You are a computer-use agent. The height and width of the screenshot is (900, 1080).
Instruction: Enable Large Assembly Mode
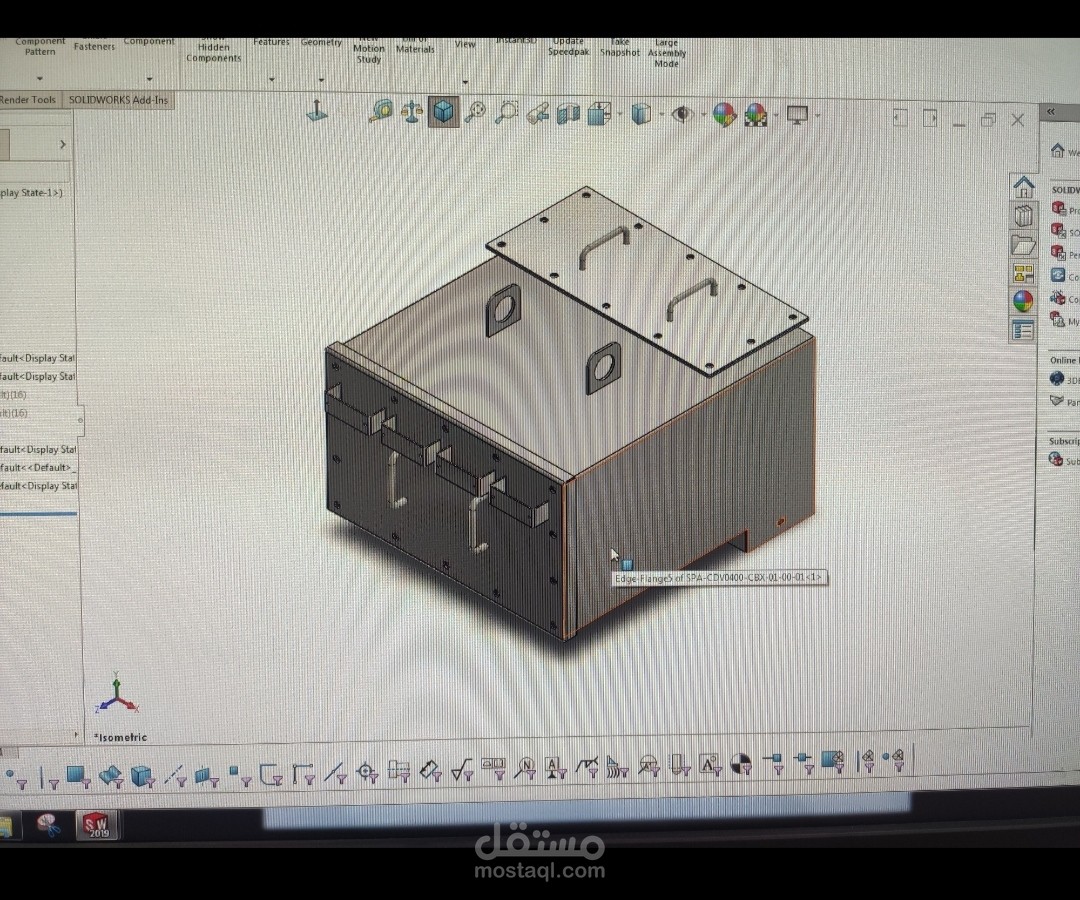[x=665, y=48]
